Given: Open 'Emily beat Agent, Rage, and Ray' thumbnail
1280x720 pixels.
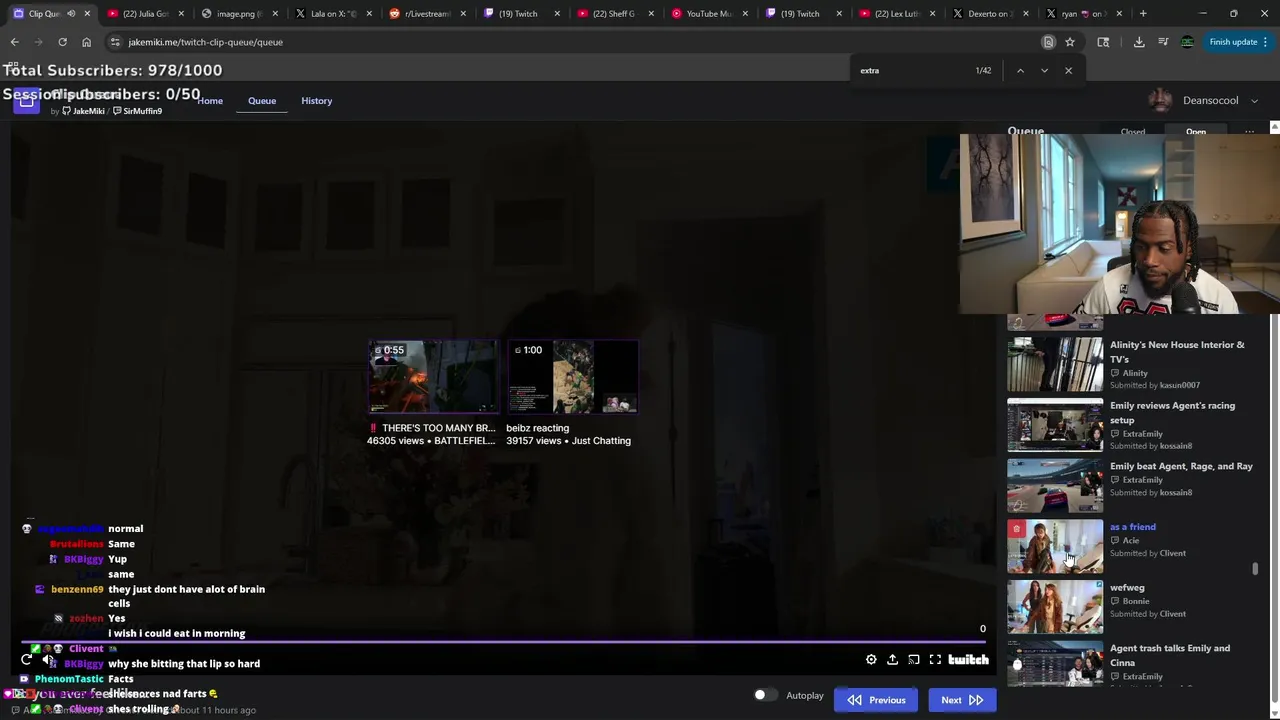Looking at the screenshot, I should [x=1055, y=486].
